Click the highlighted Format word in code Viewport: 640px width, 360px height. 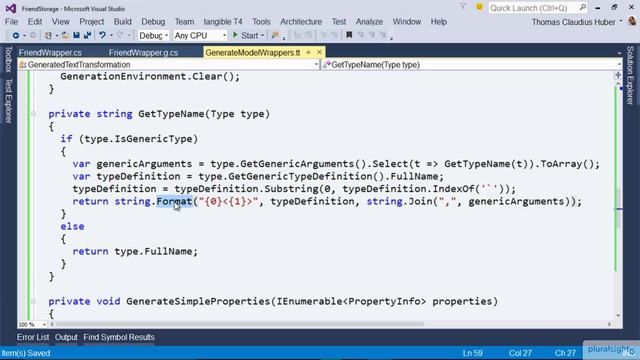click(x=174, y=201)
